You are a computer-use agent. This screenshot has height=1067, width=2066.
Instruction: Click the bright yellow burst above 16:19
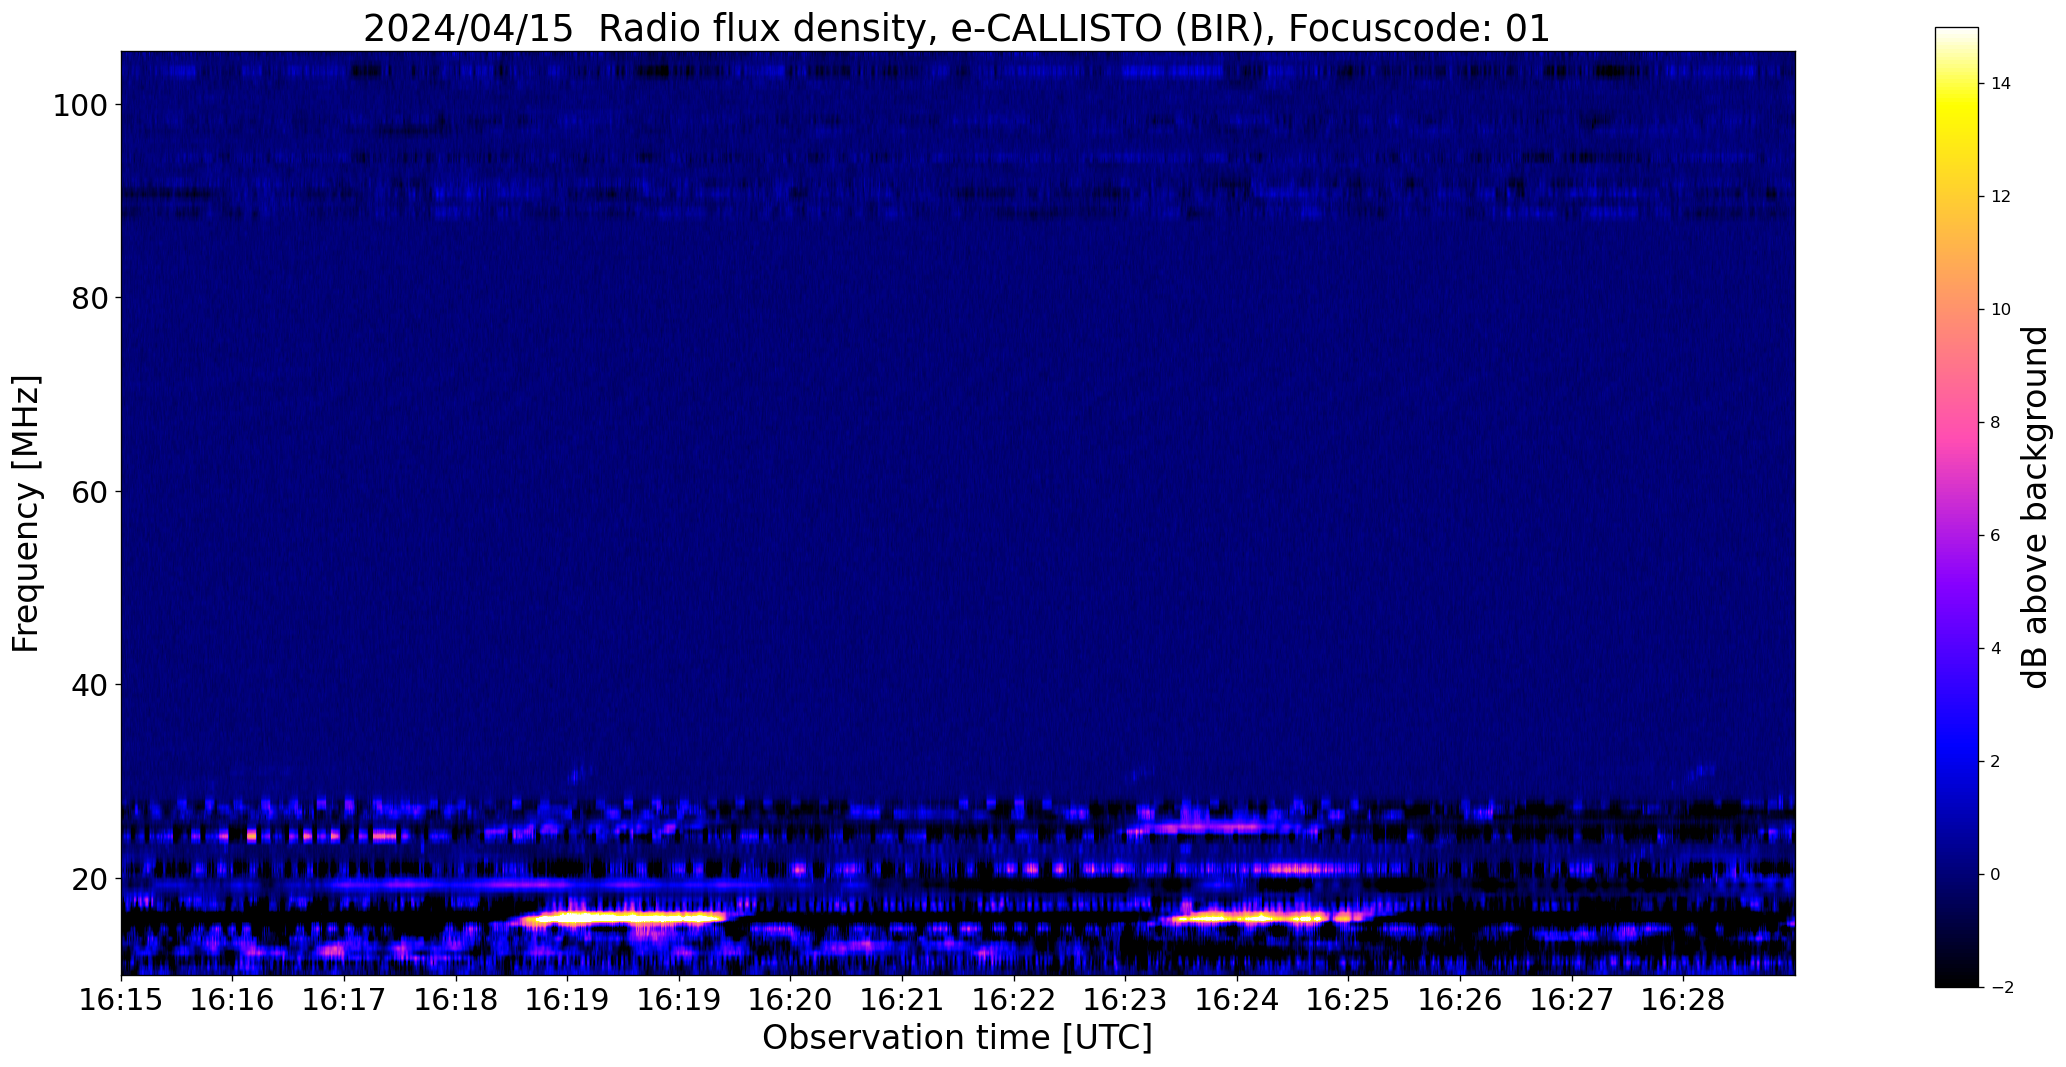[625, 917]
